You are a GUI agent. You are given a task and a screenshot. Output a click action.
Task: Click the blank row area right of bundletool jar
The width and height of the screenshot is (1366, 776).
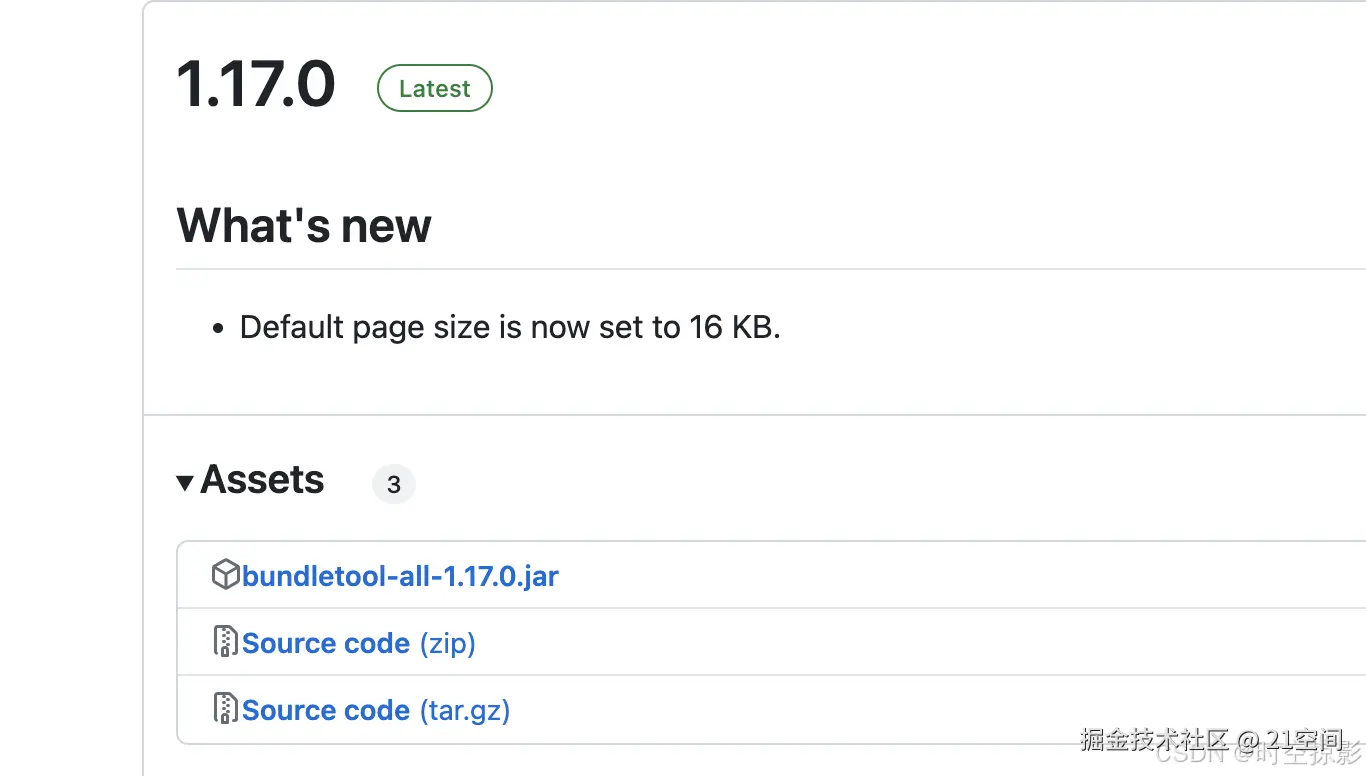pyautogui.click(x=950, y=576)
